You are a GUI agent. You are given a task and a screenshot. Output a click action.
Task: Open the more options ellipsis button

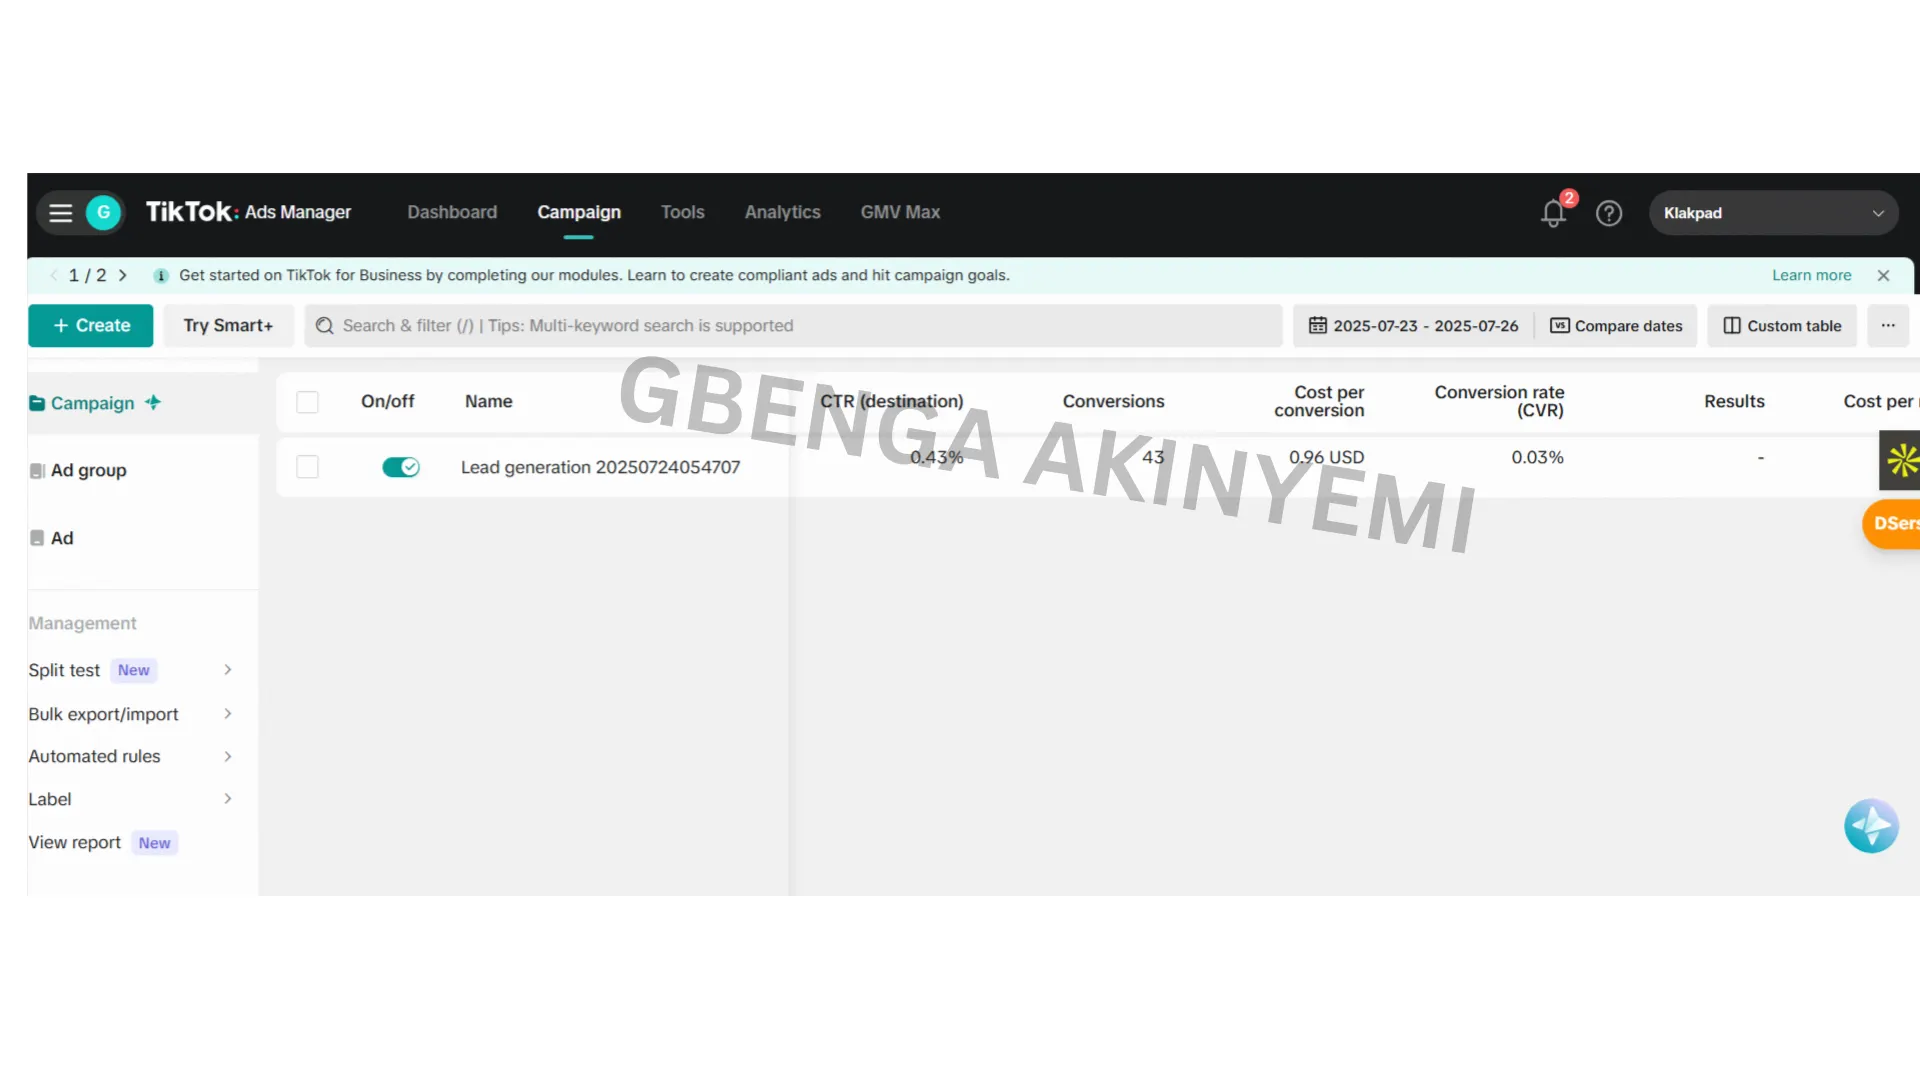coord(1888,326)
